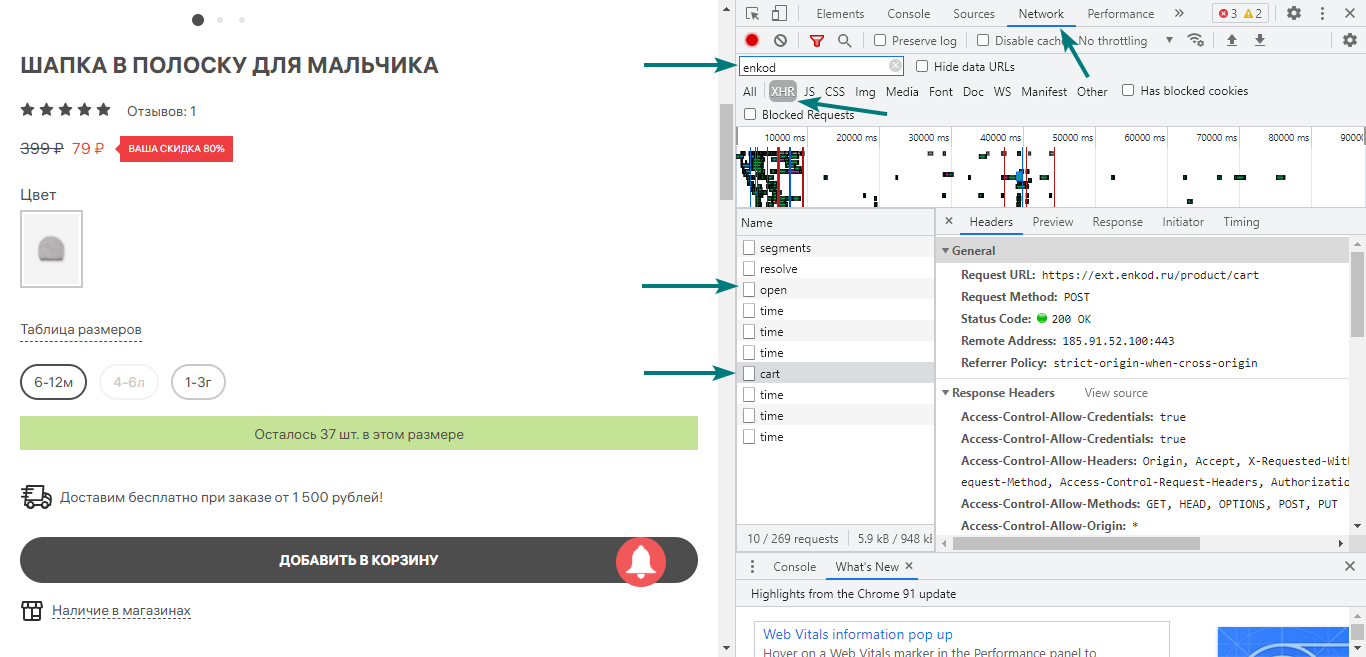Import HAR file upload arrow icon
Image resolution: width=1366 pixels, height=657 pixels.
pos(1232,40)
